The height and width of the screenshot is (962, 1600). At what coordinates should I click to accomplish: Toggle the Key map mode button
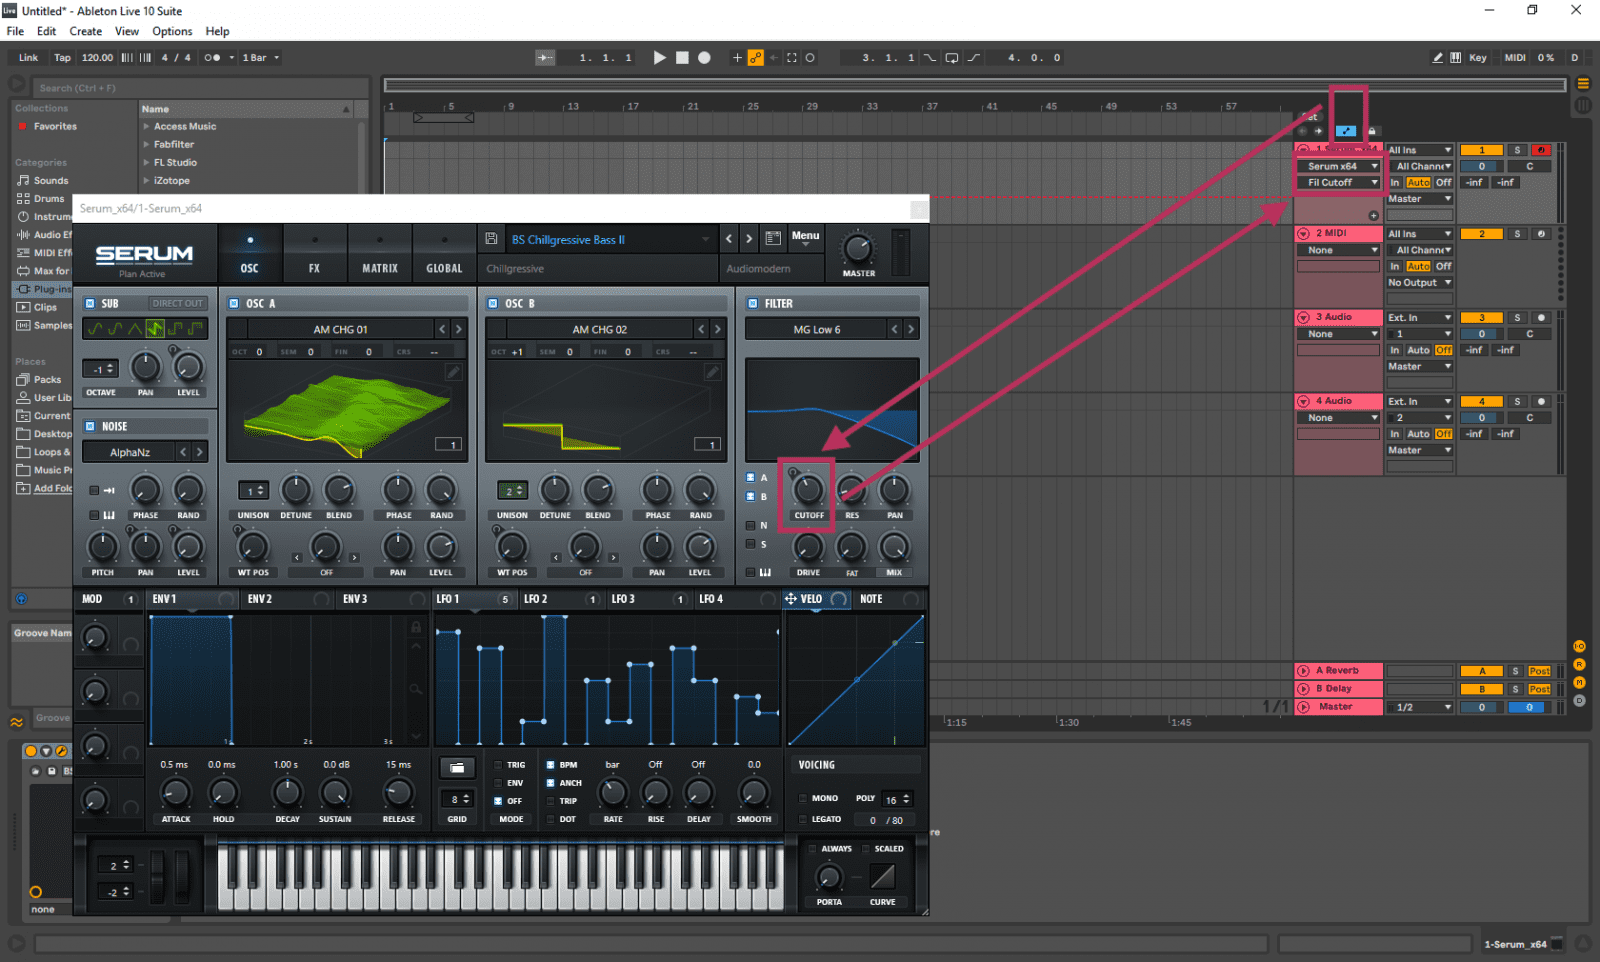pyautogui.click(x=1477, y=58)
